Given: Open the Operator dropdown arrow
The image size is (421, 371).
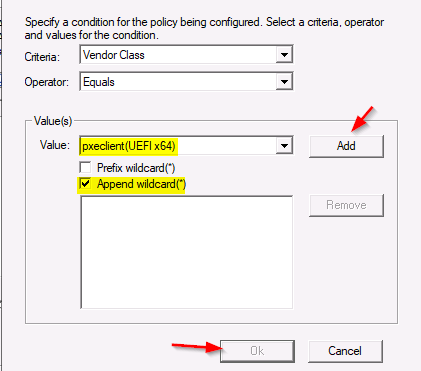Looking at the screenshot, I should click(x=284, y=82).
